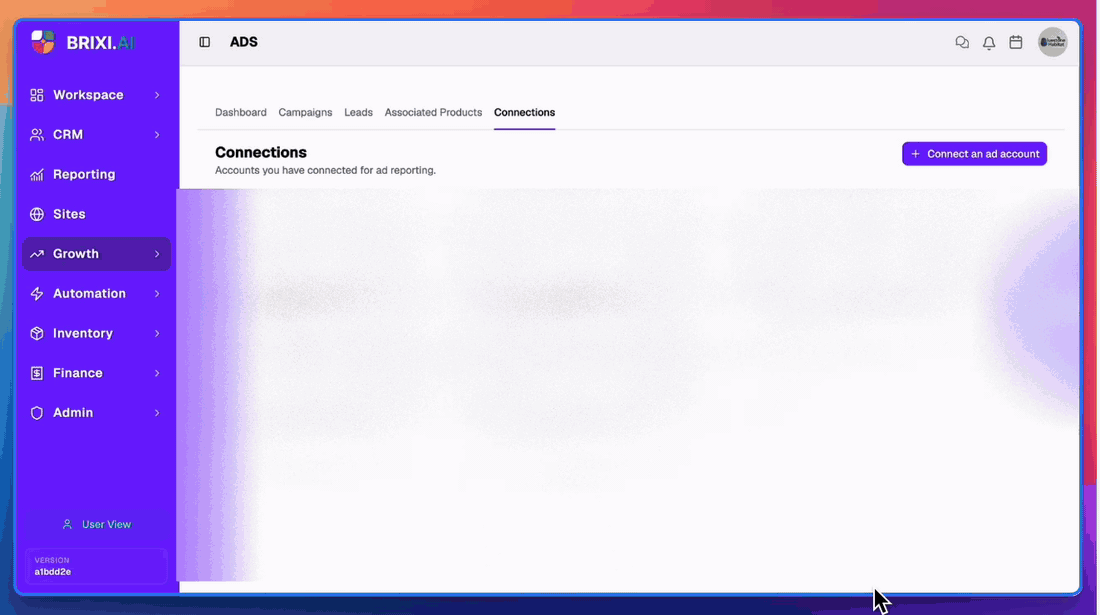This screenshot has width=1100, height=615.
Task: Open the calendar icon in header
Action: click(x=1015, y=42)
